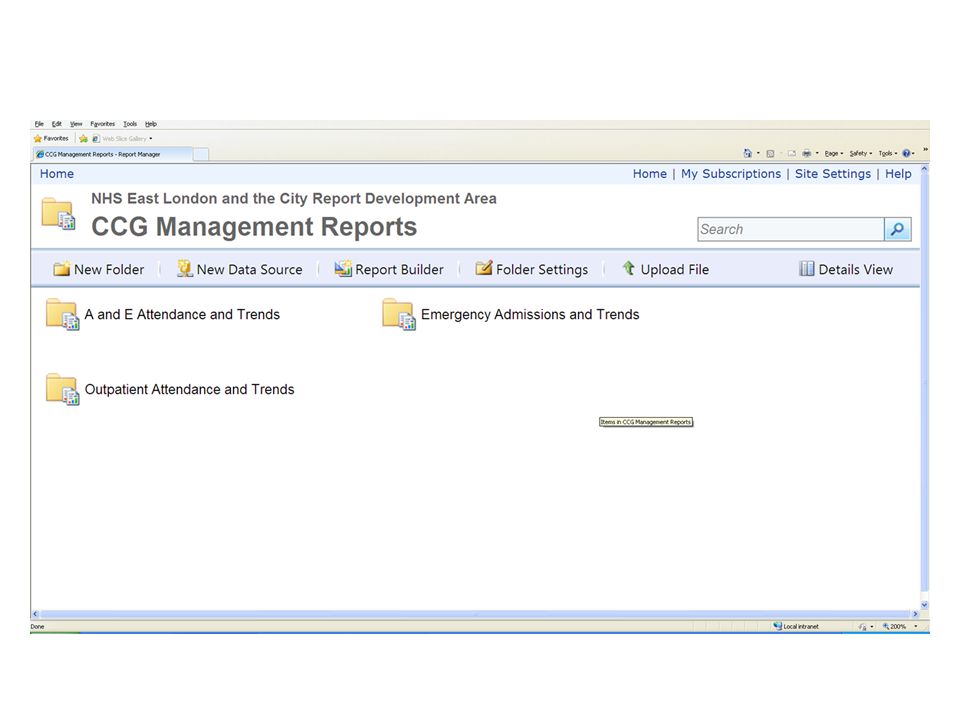960x720 pixels.
Task: Click the Print icon in command bar
Action: pos(807,153)
